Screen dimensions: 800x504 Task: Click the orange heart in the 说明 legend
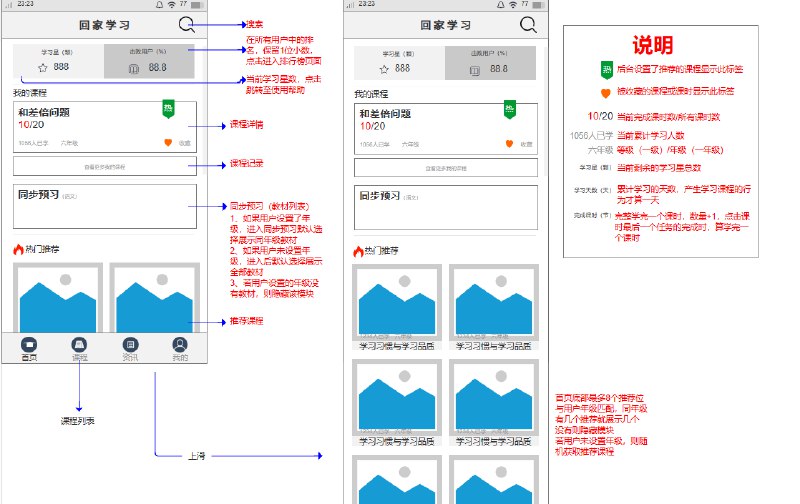[x=606, y=93]
